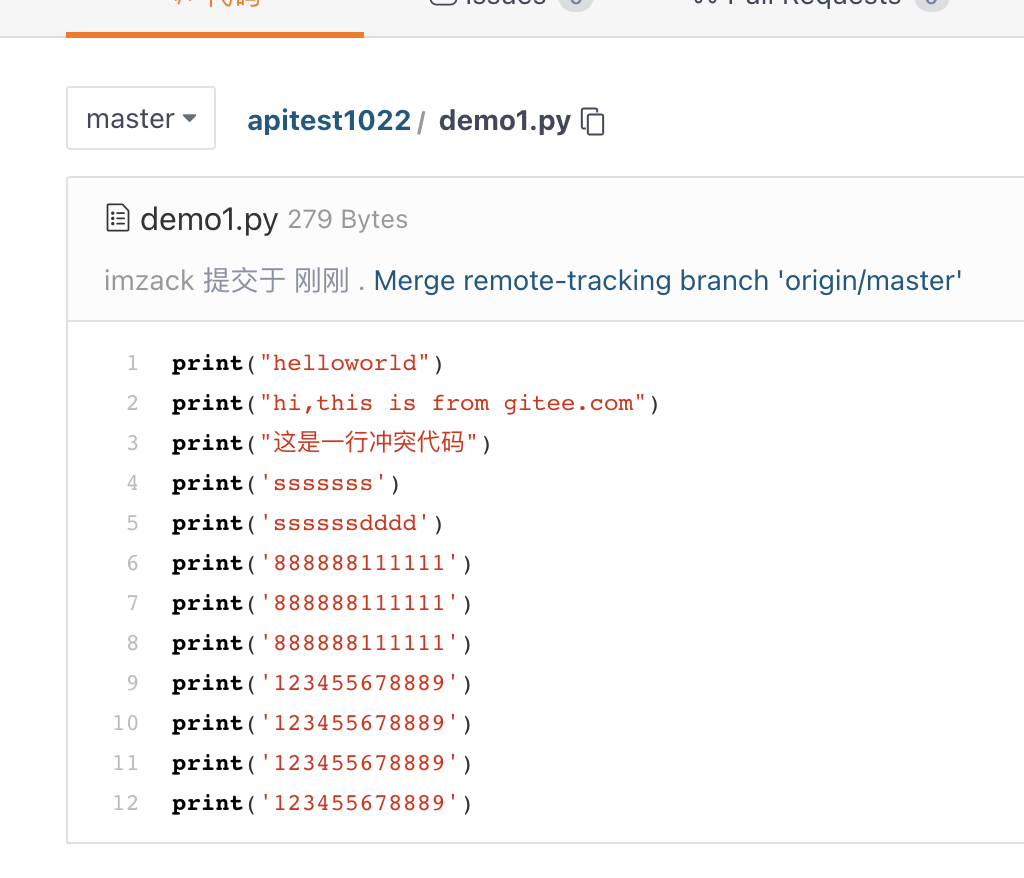Screen dimensions: 1024x878
Task: Select line number 1
Action: (x=133, y=363)
